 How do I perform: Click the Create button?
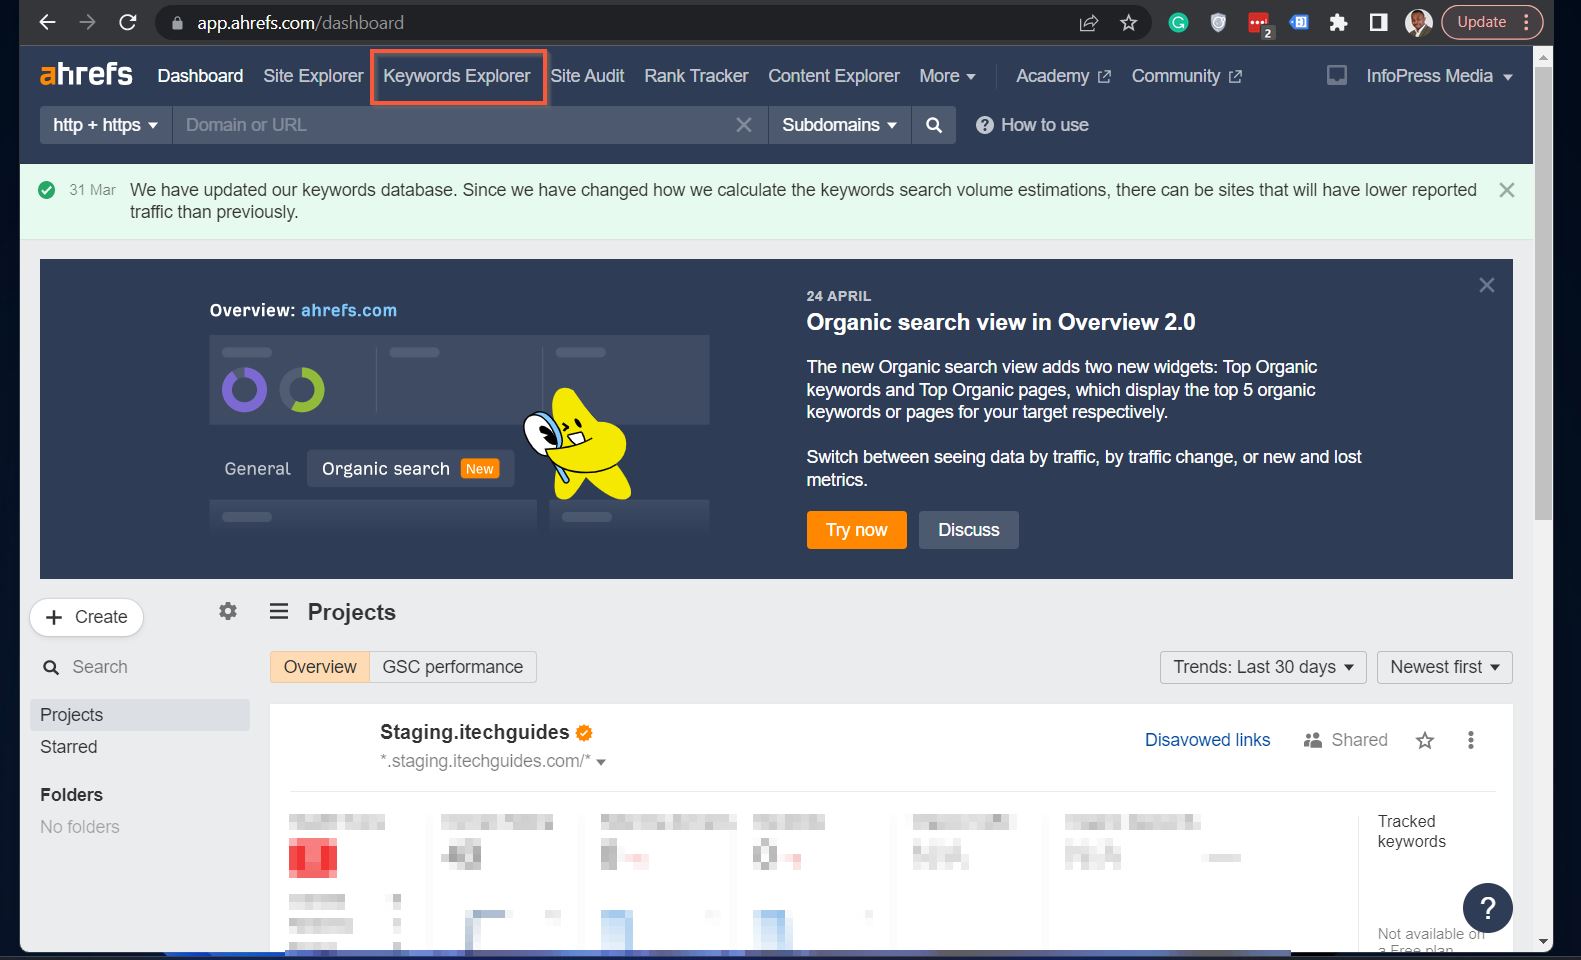coord(87,617)
